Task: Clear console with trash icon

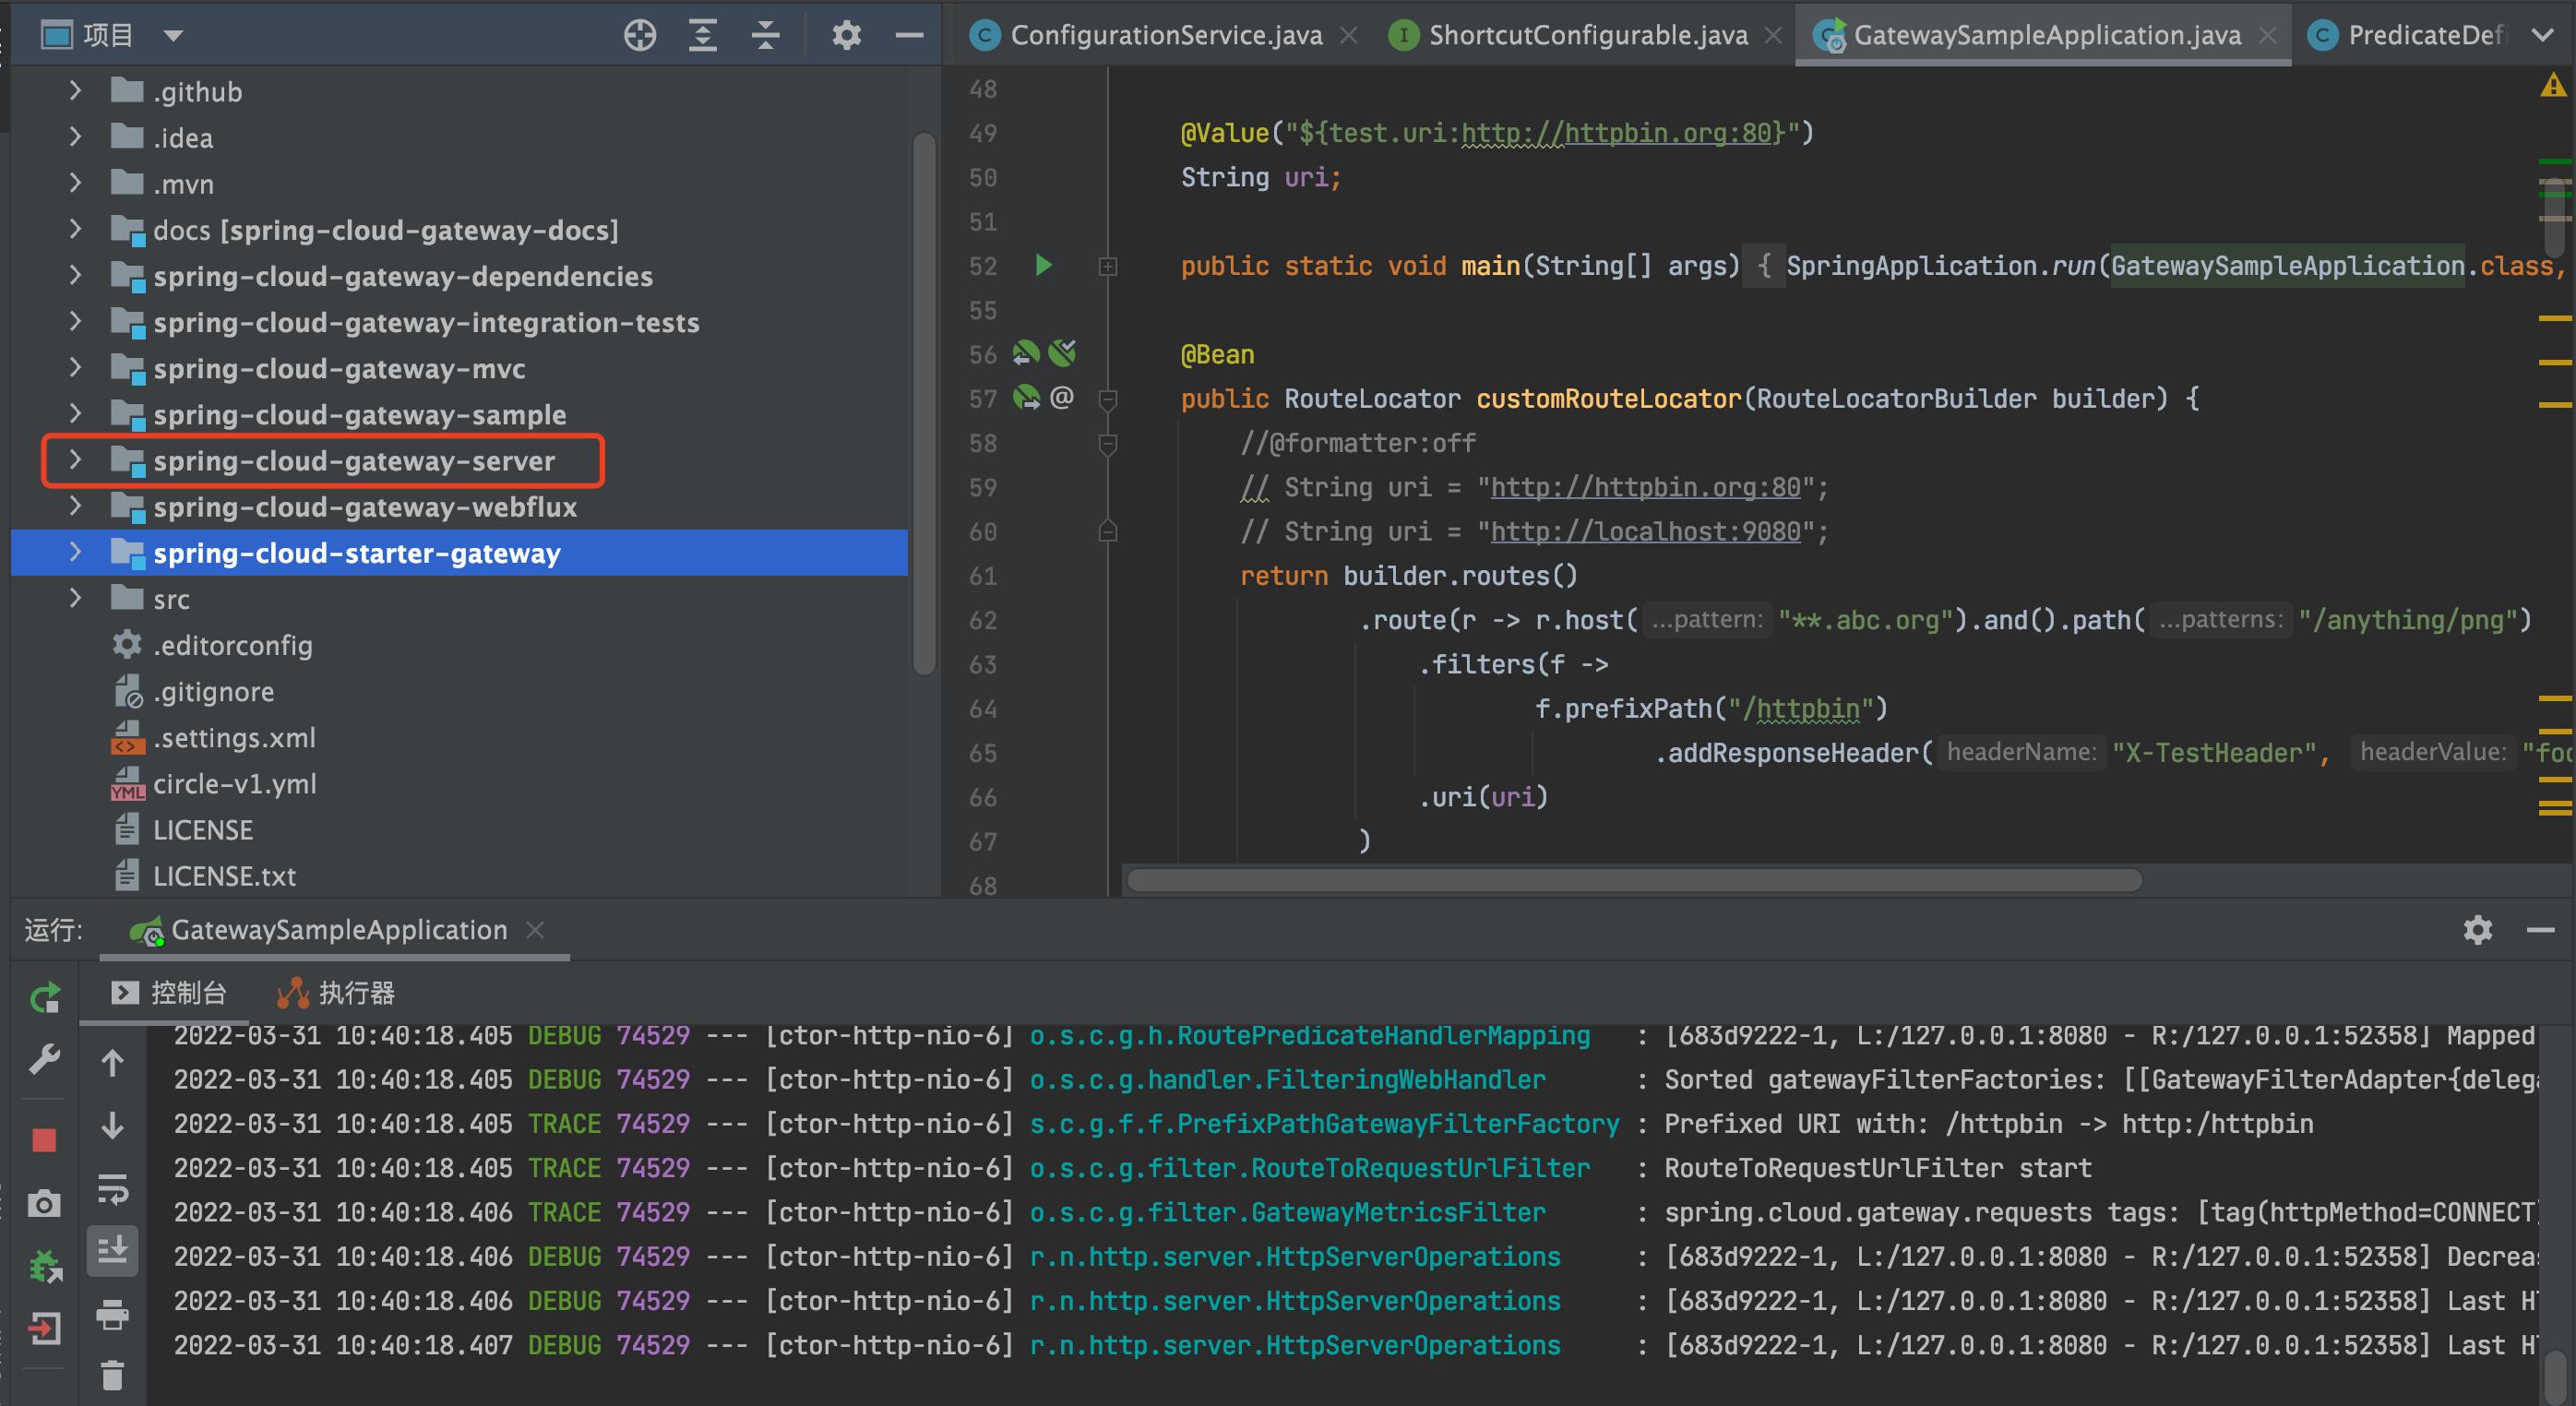Action: tap(113, 1376)
